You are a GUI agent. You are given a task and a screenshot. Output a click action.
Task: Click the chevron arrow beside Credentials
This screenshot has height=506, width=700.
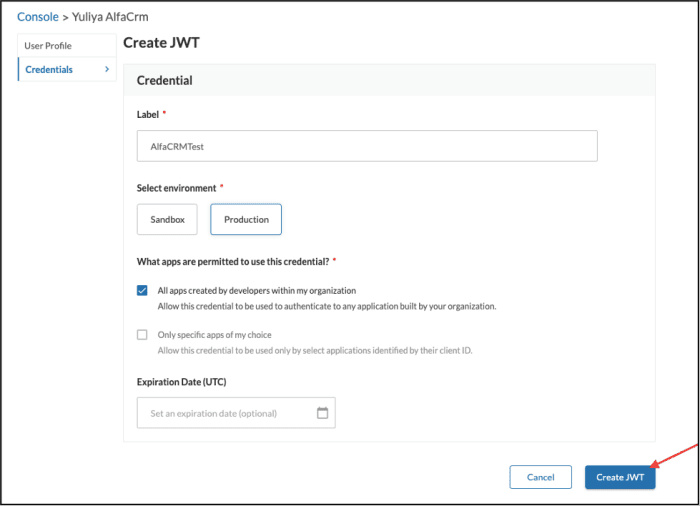[x=107, y=69]
